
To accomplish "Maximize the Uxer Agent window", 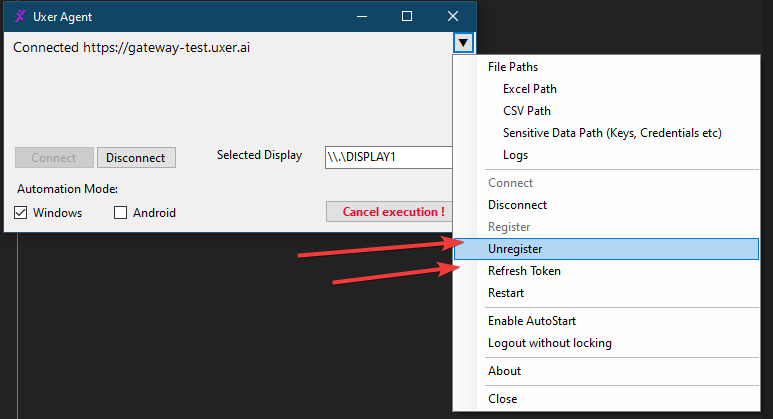I will click(x=407, y=16).
